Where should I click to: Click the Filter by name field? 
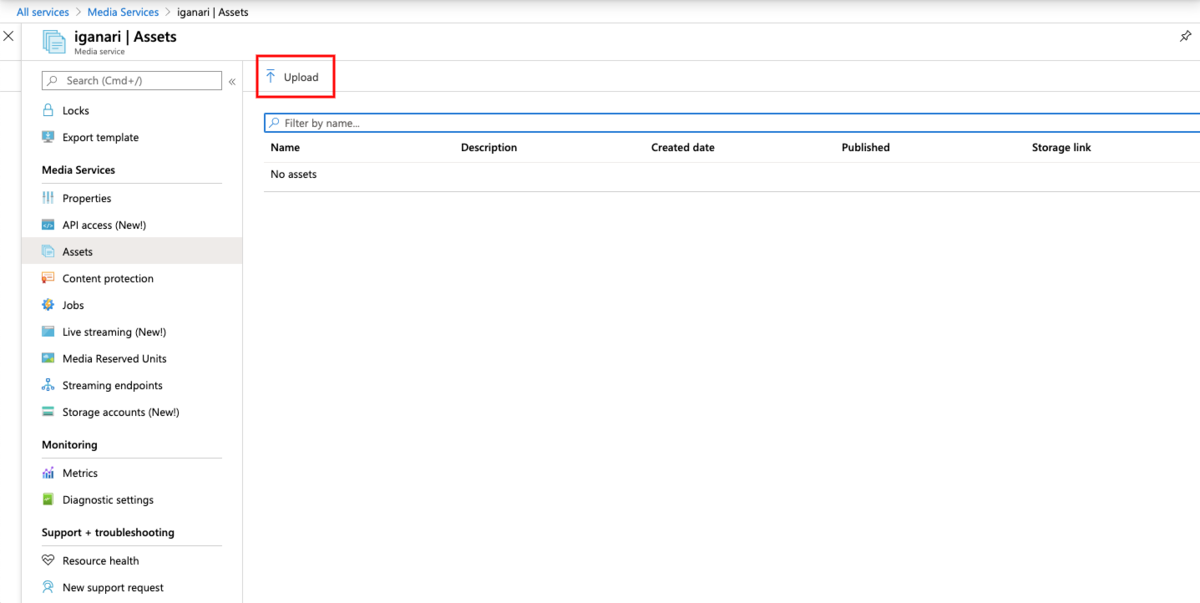(732, 123)
